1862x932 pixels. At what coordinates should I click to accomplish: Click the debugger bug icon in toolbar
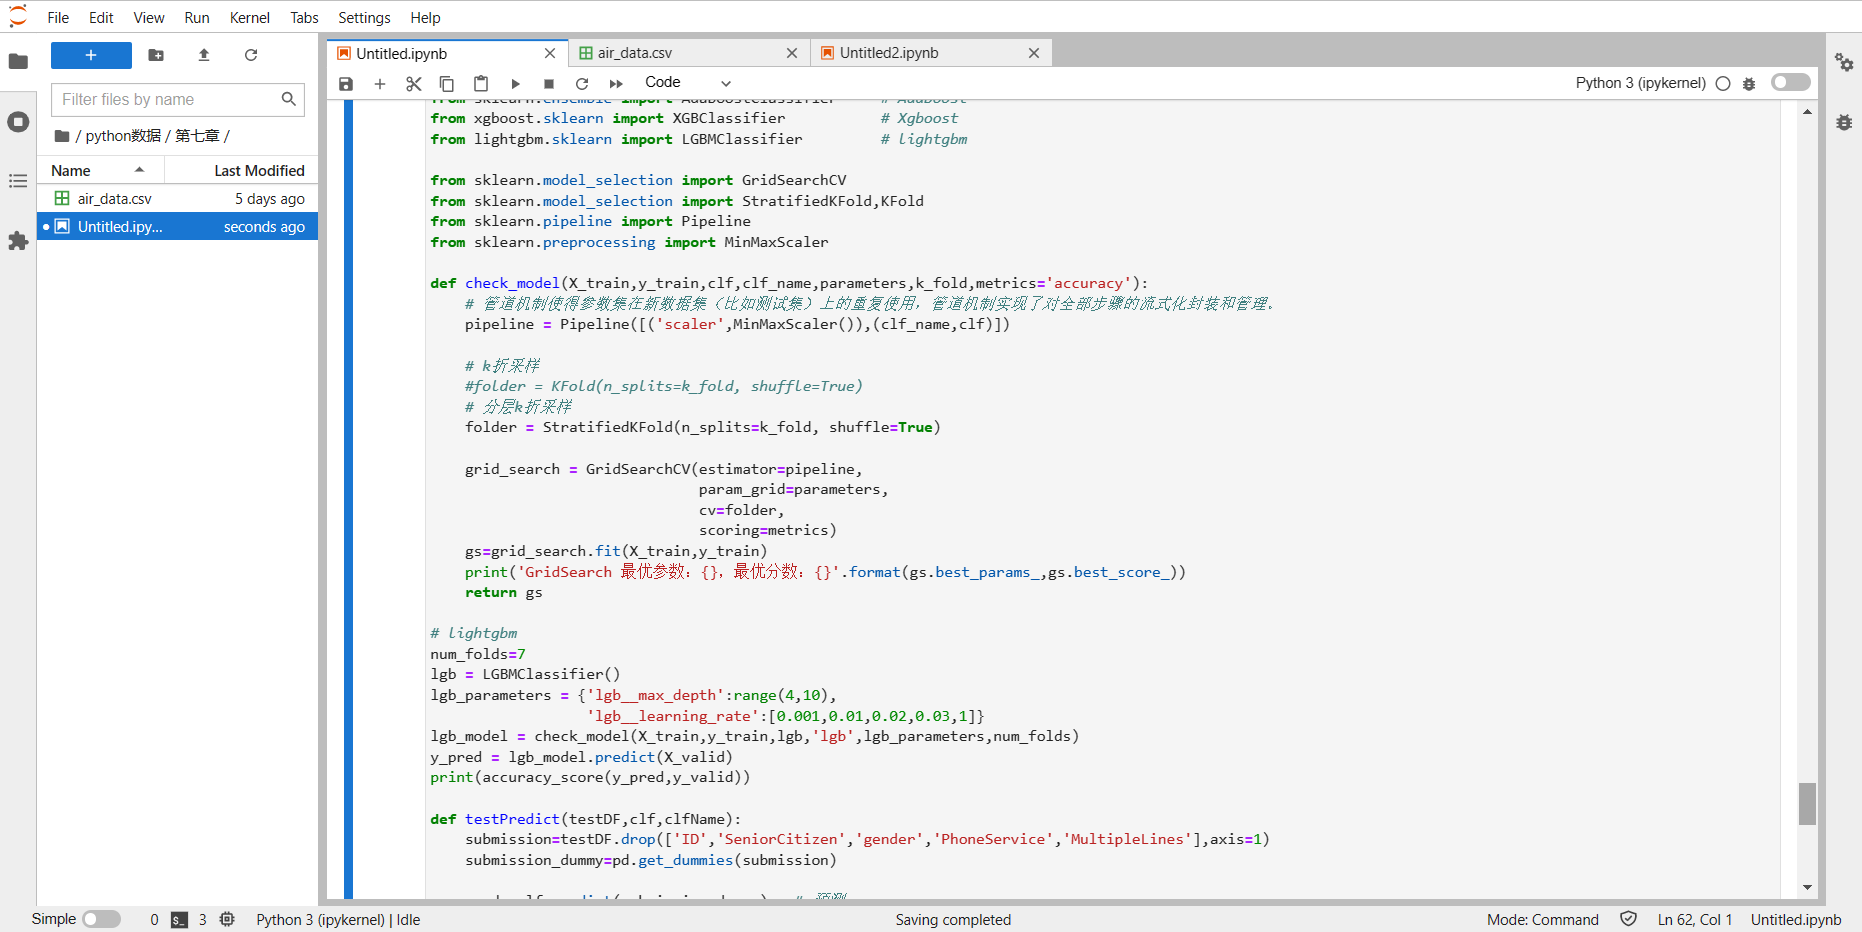click(x=1749, y=84)
